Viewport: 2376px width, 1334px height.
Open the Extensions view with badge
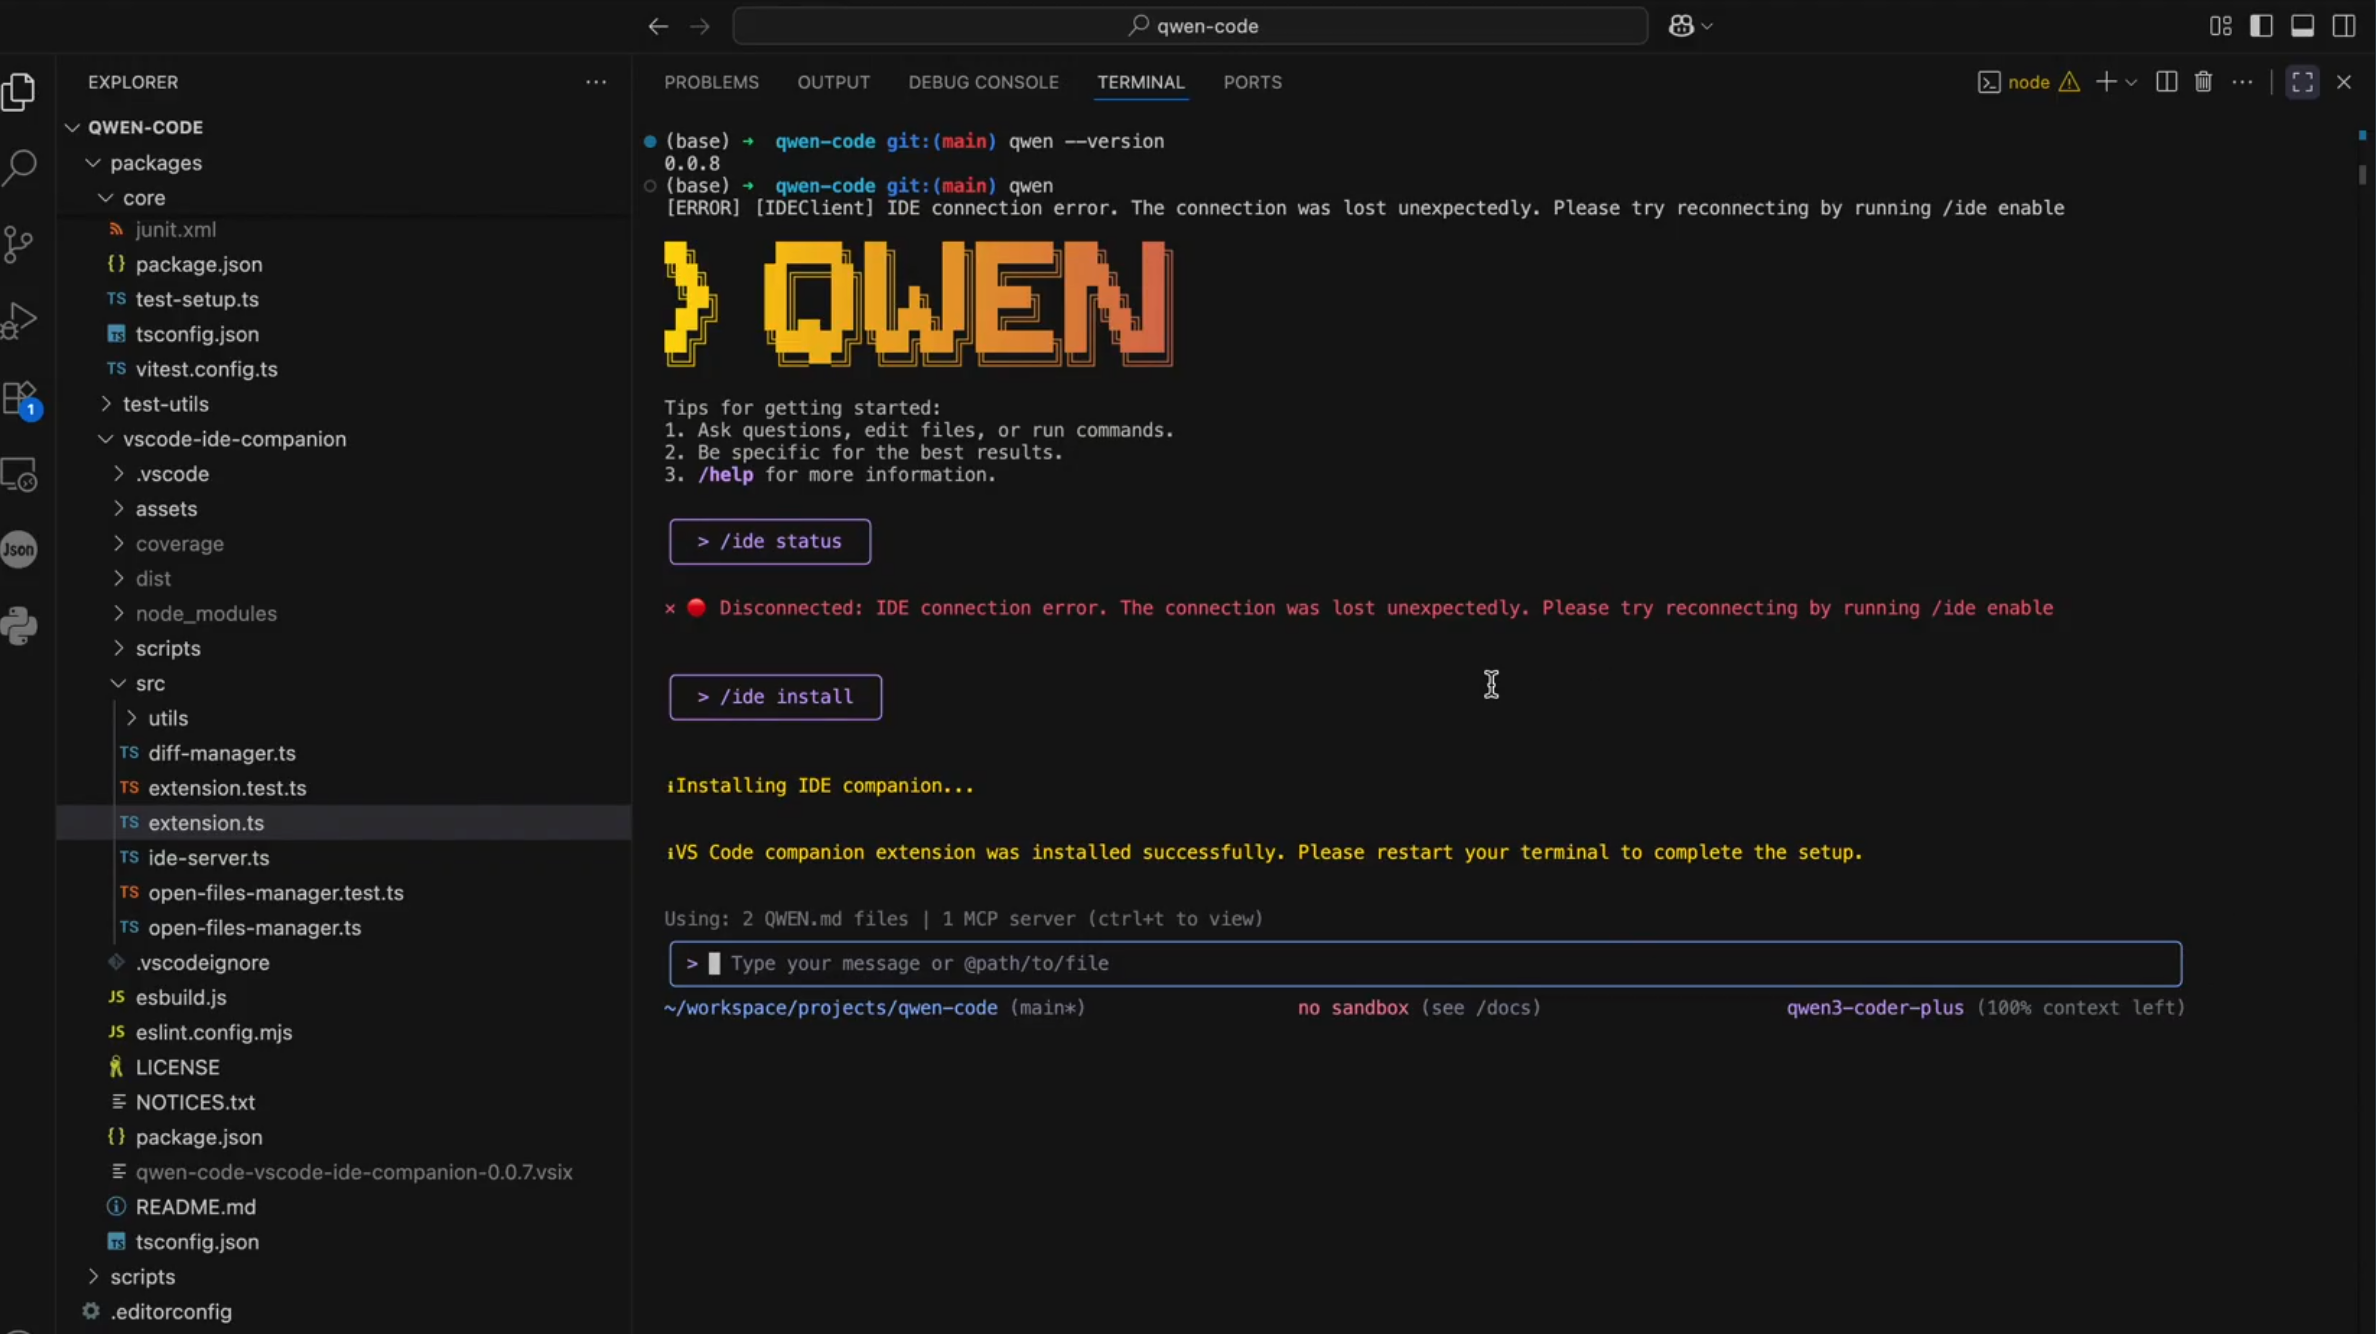tap(20, 398)
